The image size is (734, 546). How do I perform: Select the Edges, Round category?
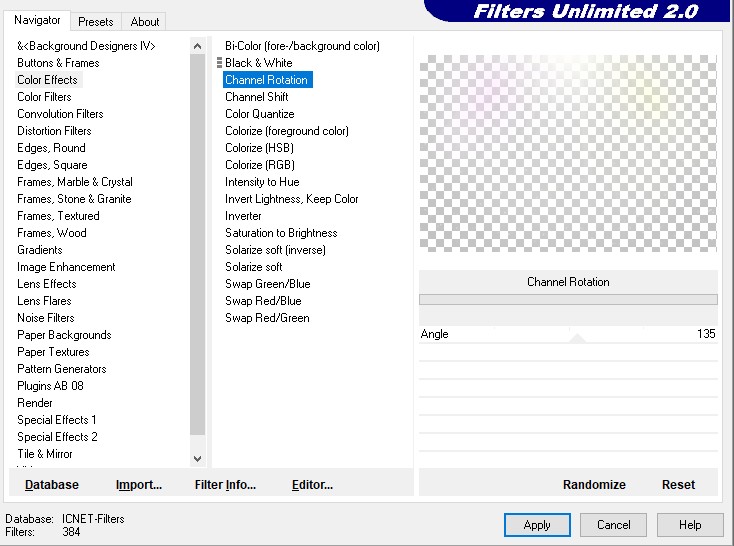[51, 148]
